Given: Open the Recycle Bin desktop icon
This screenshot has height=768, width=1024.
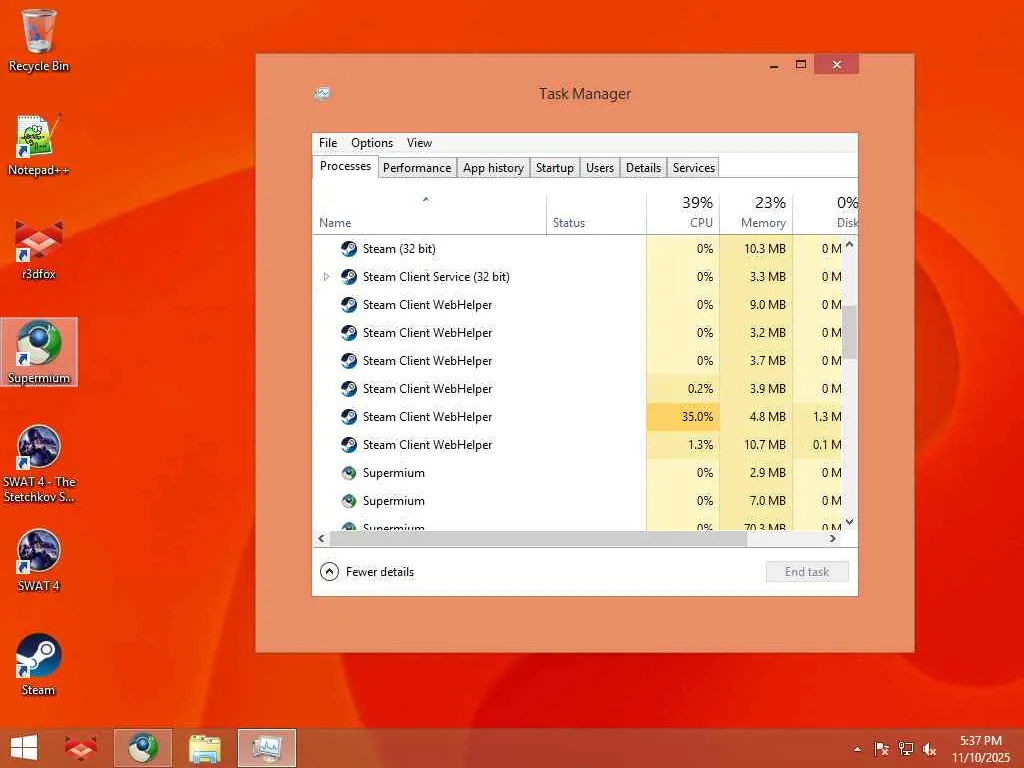Looking at the screenshot, I should [x=39, y=40].
